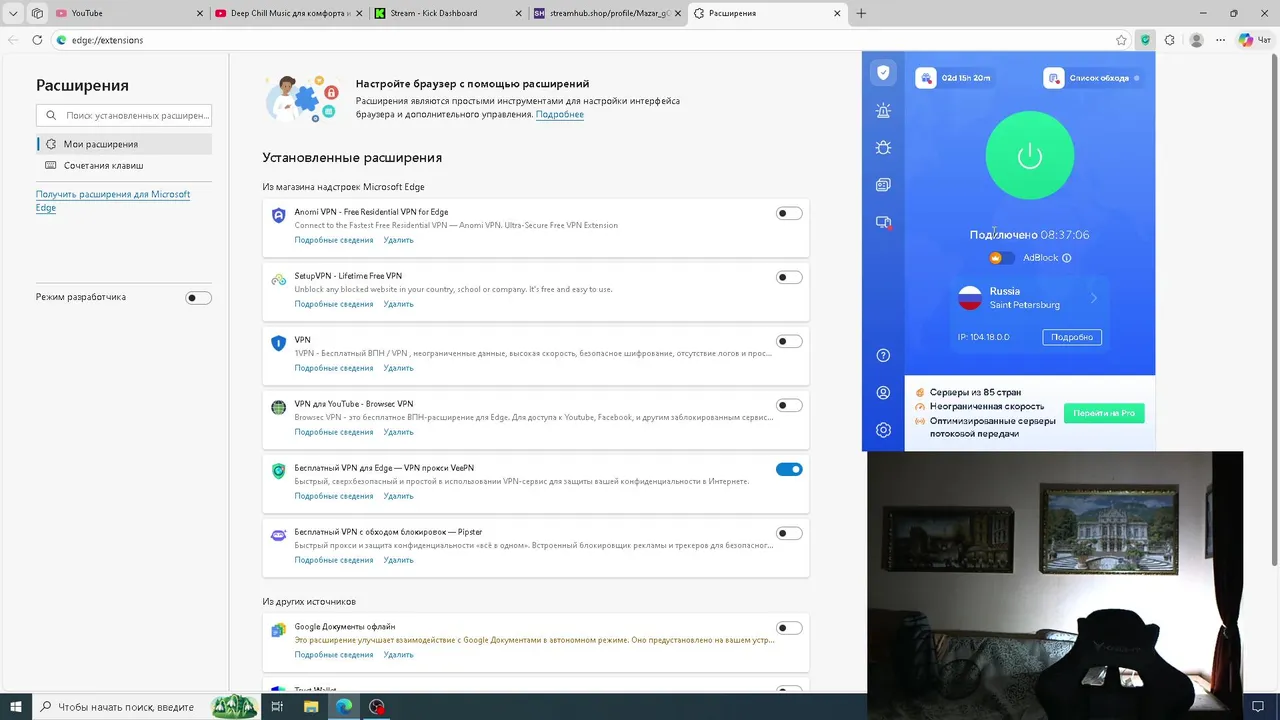The width and height of the screenshot is (1280, 720).
Task: Open the browser profile avatar
Action: (1196, 40)
